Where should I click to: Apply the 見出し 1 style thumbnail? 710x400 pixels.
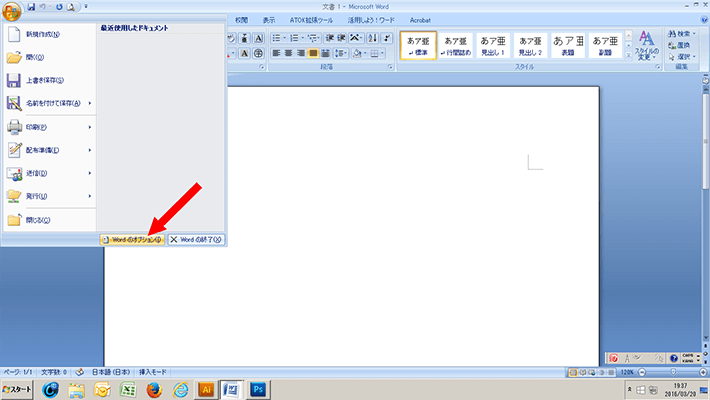(x=492, y=44)
